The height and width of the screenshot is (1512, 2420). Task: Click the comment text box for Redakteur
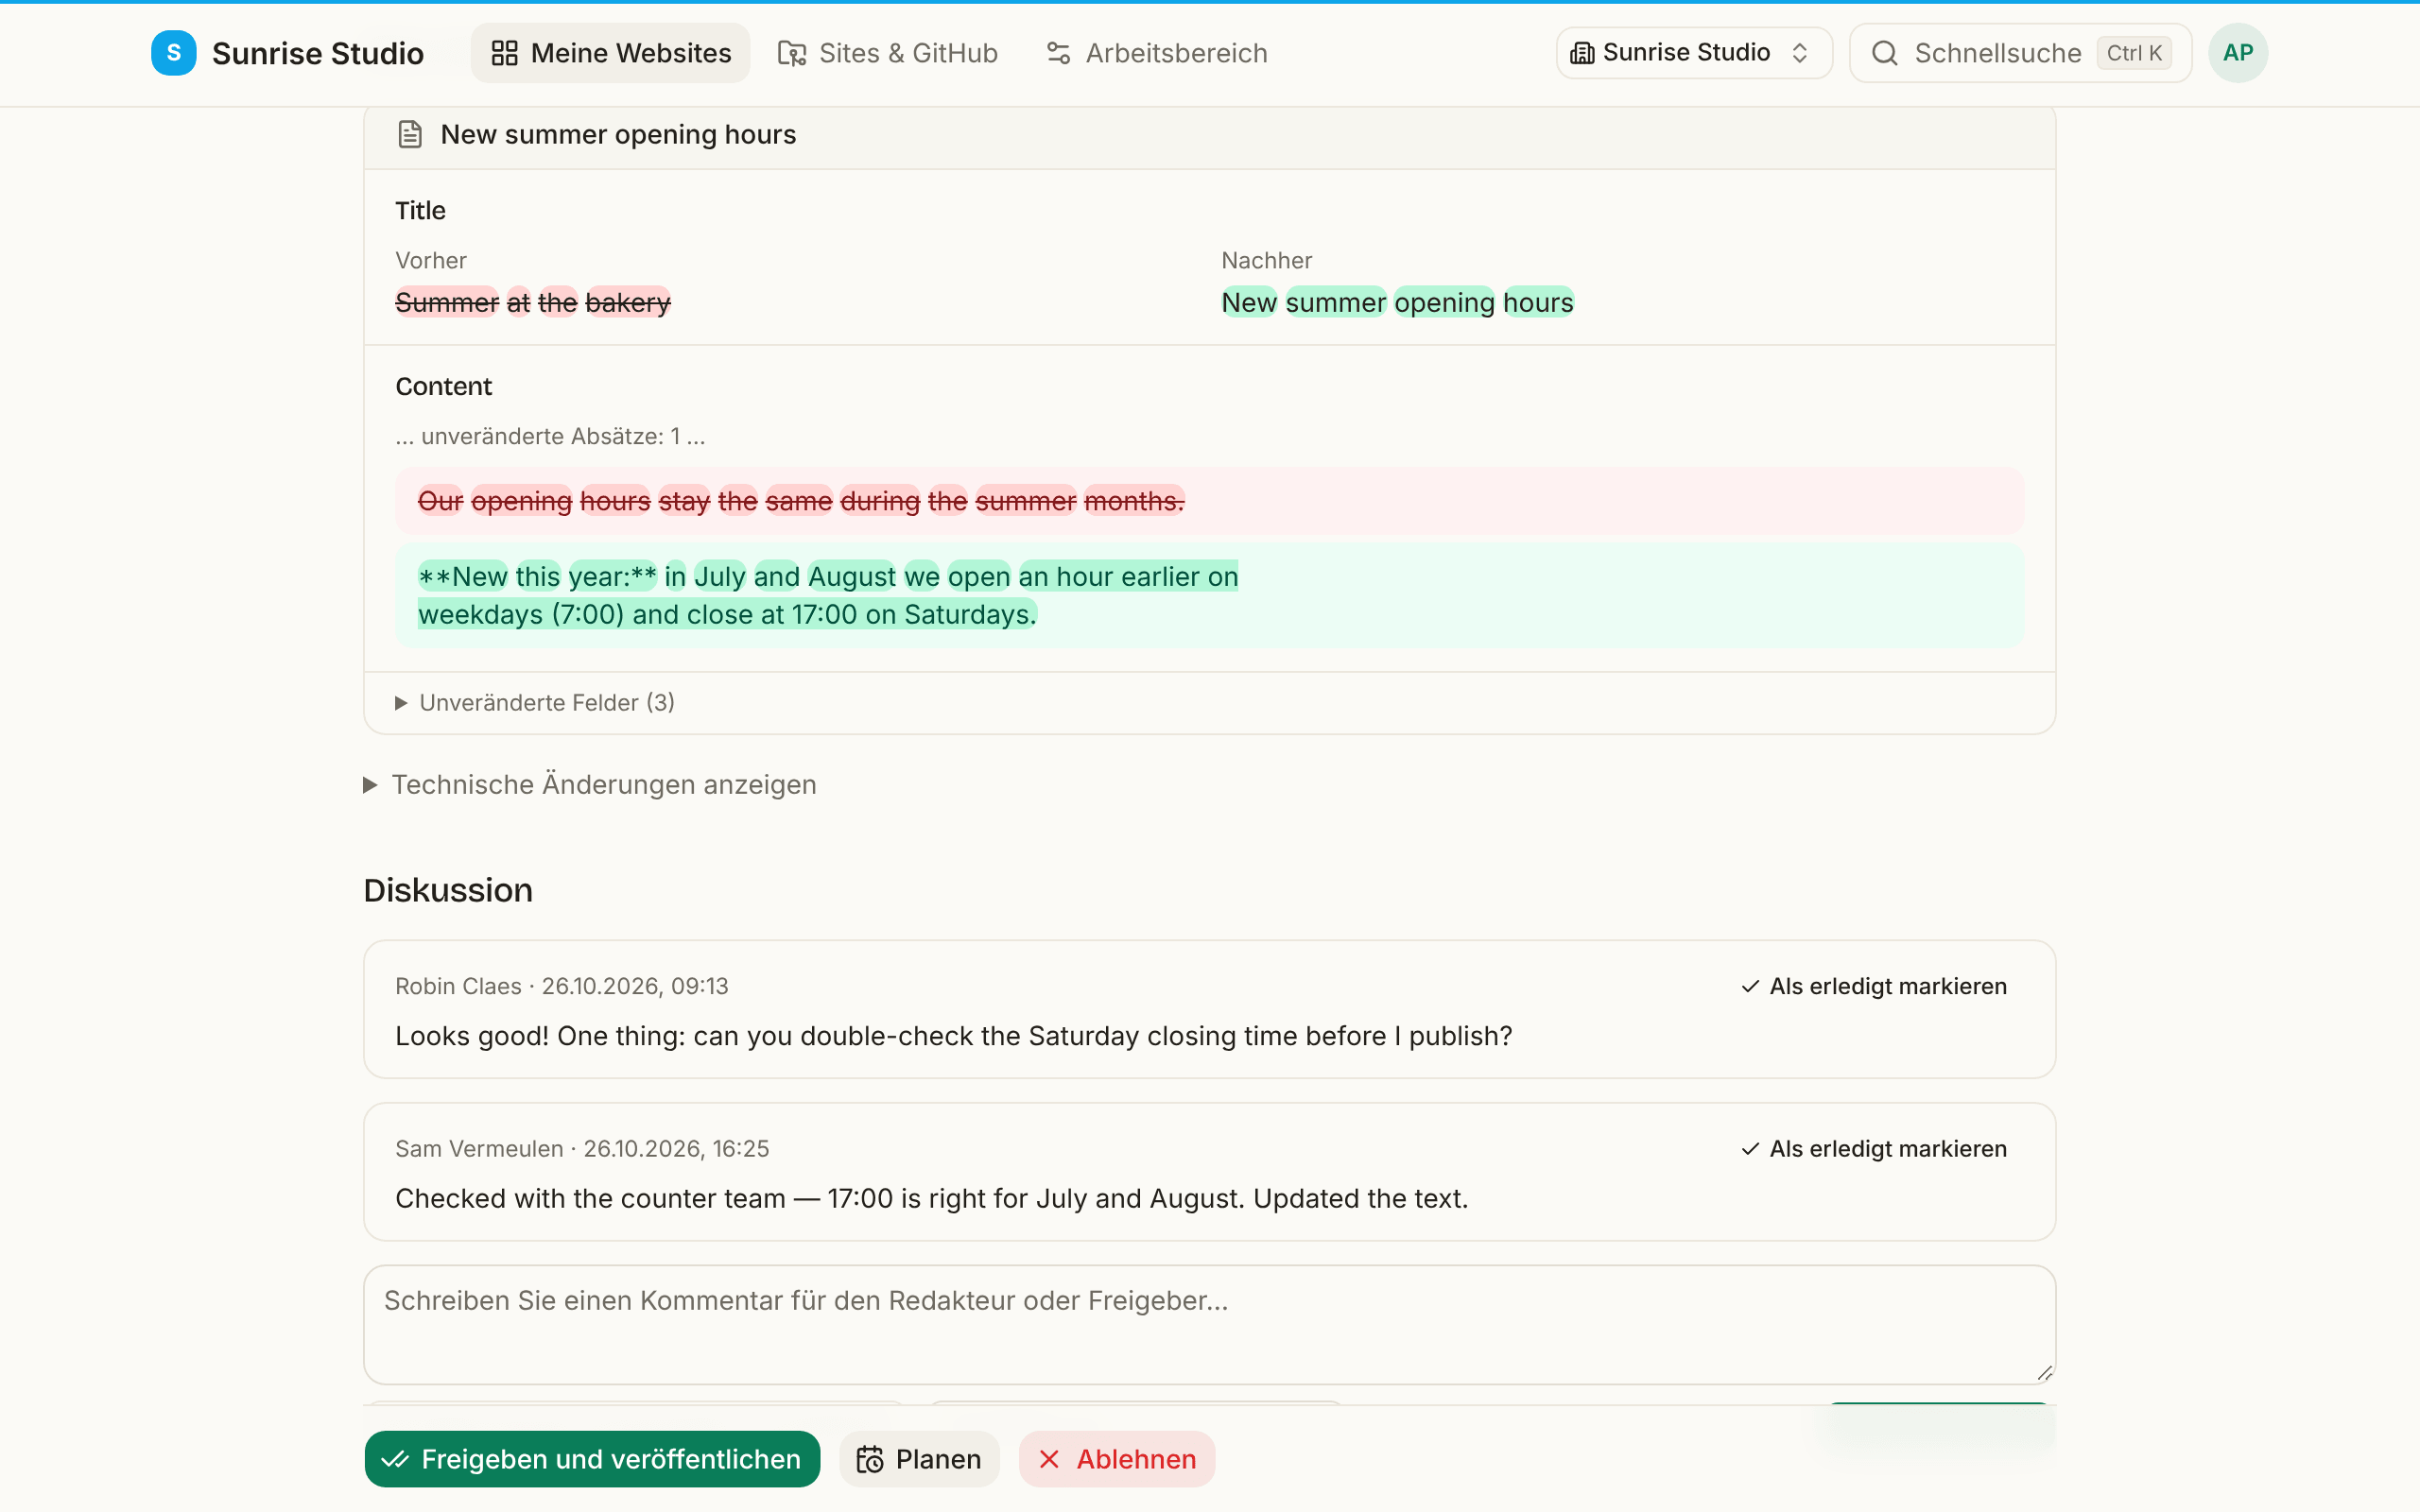click(1209, 1324)
